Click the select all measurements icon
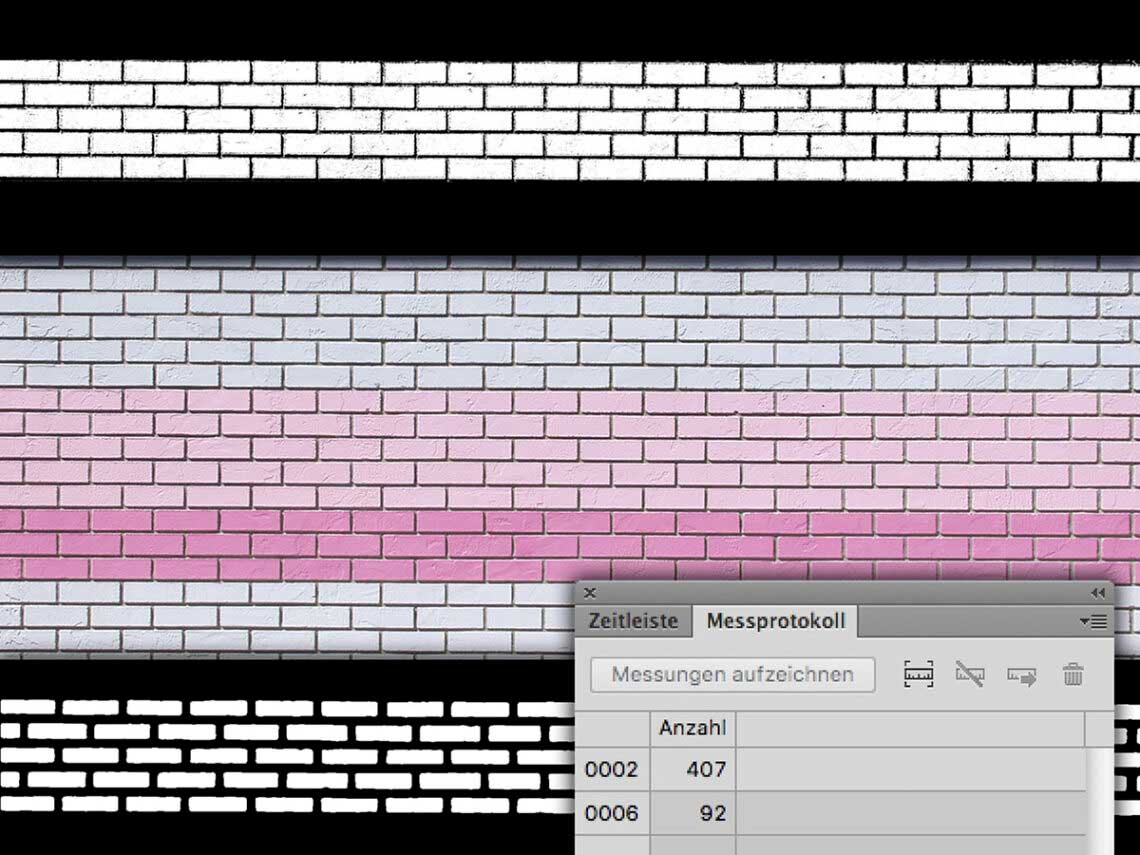Viewport: 1140px width, 855px height. (918, 675)
